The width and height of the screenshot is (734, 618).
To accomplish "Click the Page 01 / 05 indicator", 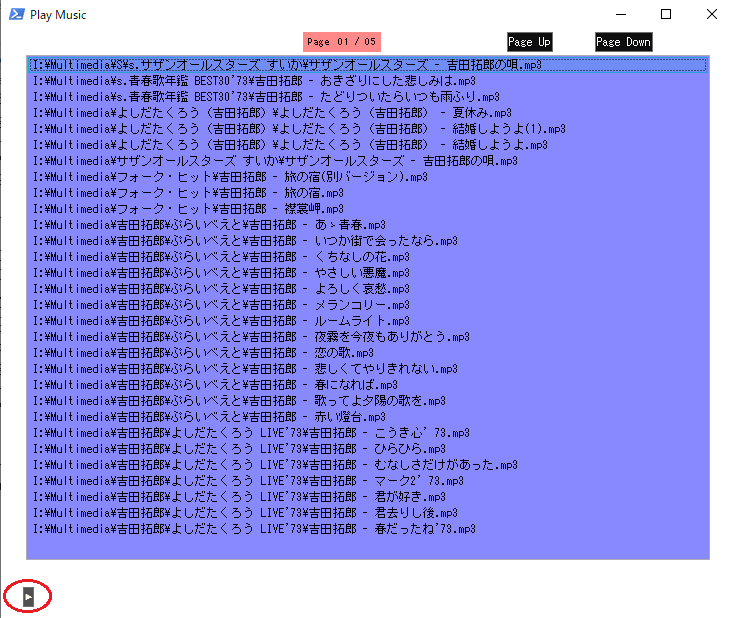I will [341, 42].
